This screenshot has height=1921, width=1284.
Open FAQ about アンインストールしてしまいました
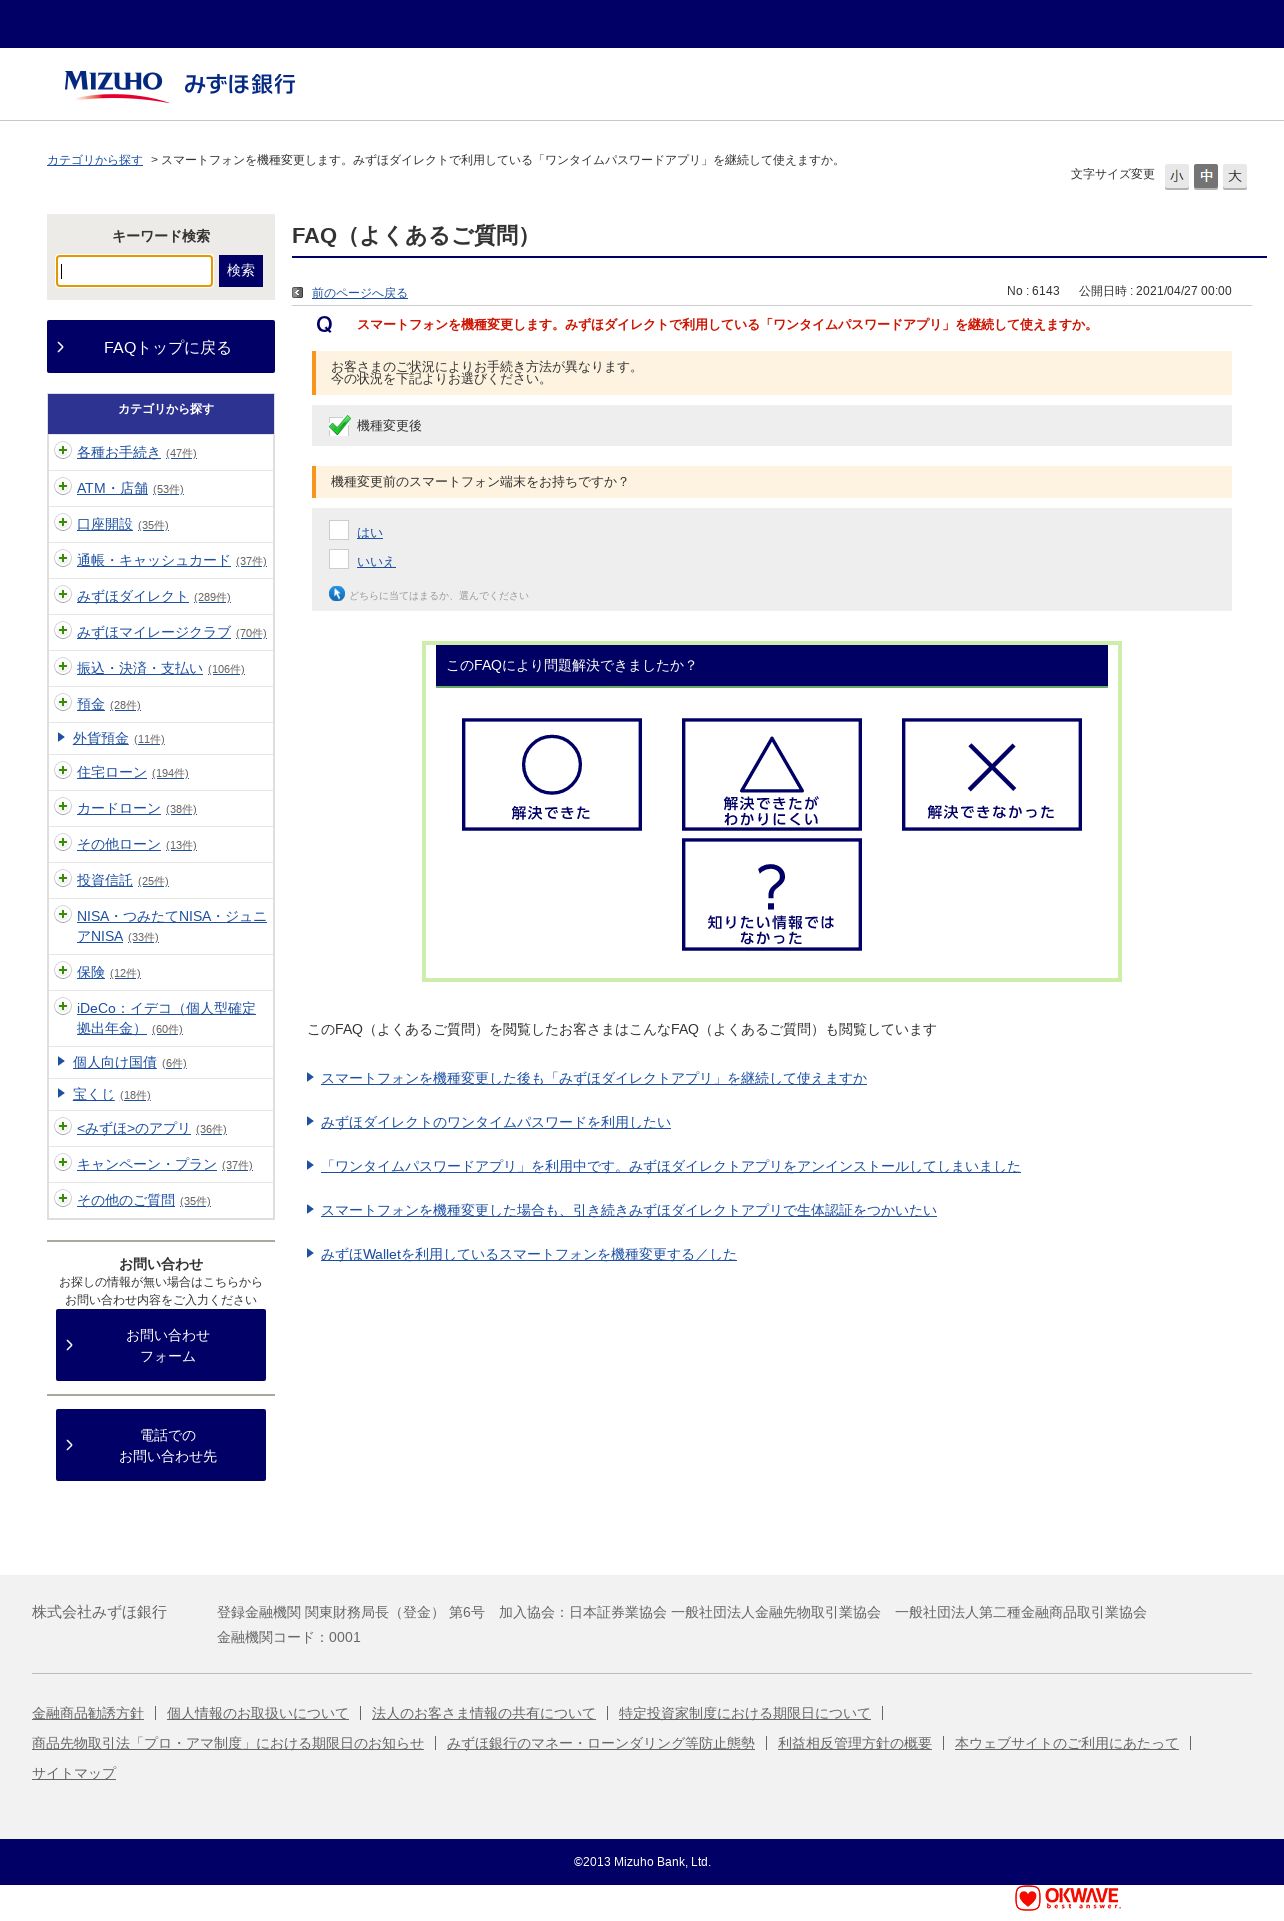[671, 1166]
